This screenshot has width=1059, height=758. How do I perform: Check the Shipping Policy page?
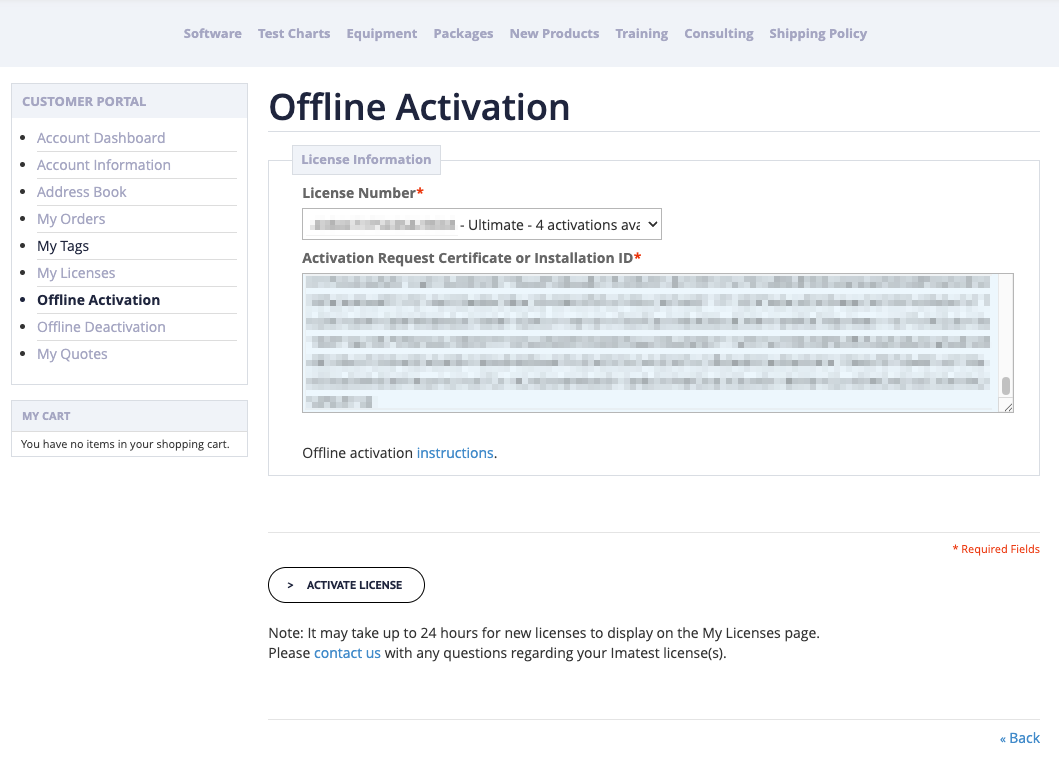pos(818,33)
